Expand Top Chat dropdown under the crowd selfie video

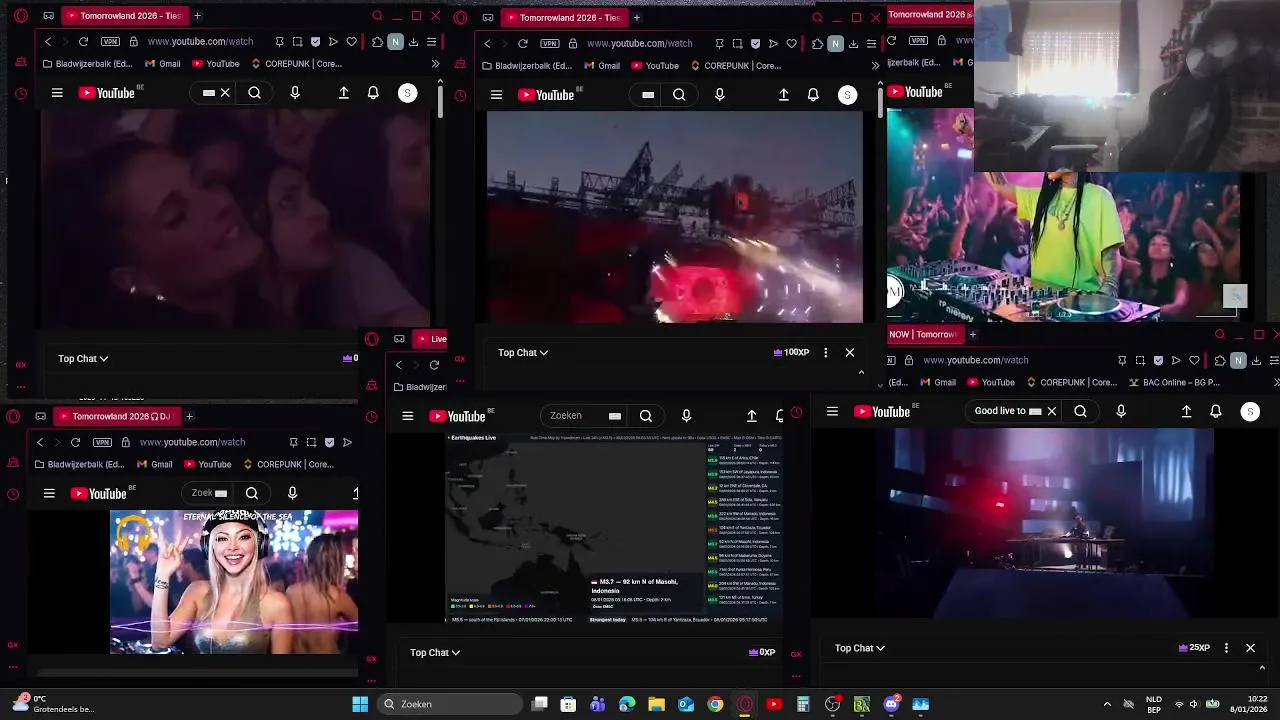tap(83, 358)
